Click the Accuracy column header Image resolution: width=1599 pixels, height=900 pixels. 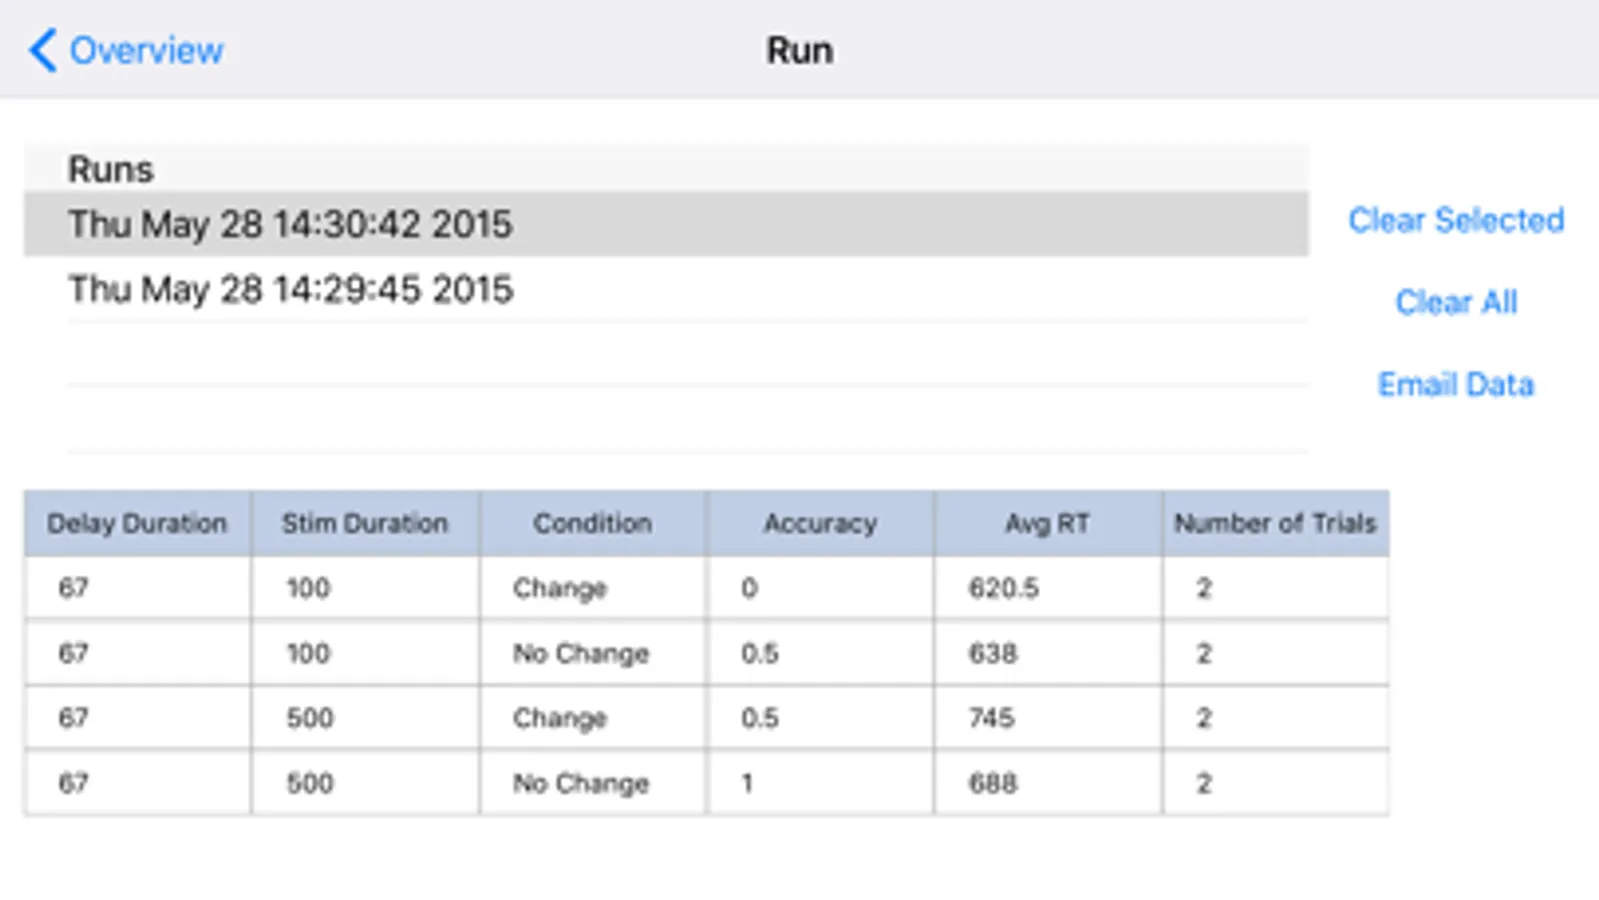click(x=820, y=523)
